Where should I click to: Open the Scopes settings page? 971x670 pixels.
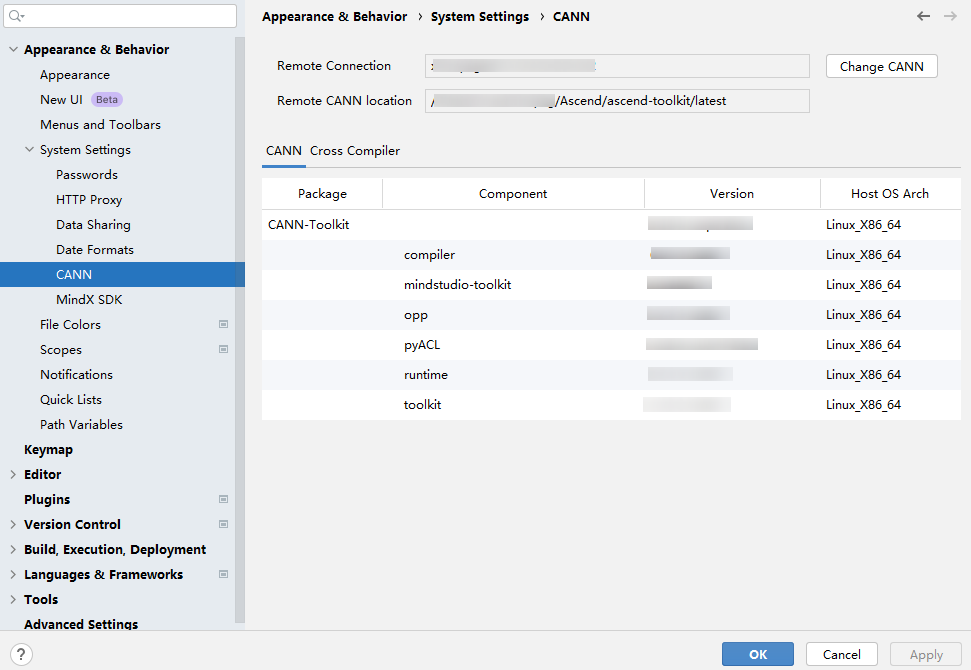pyautogui.click(x=61, y=349)
